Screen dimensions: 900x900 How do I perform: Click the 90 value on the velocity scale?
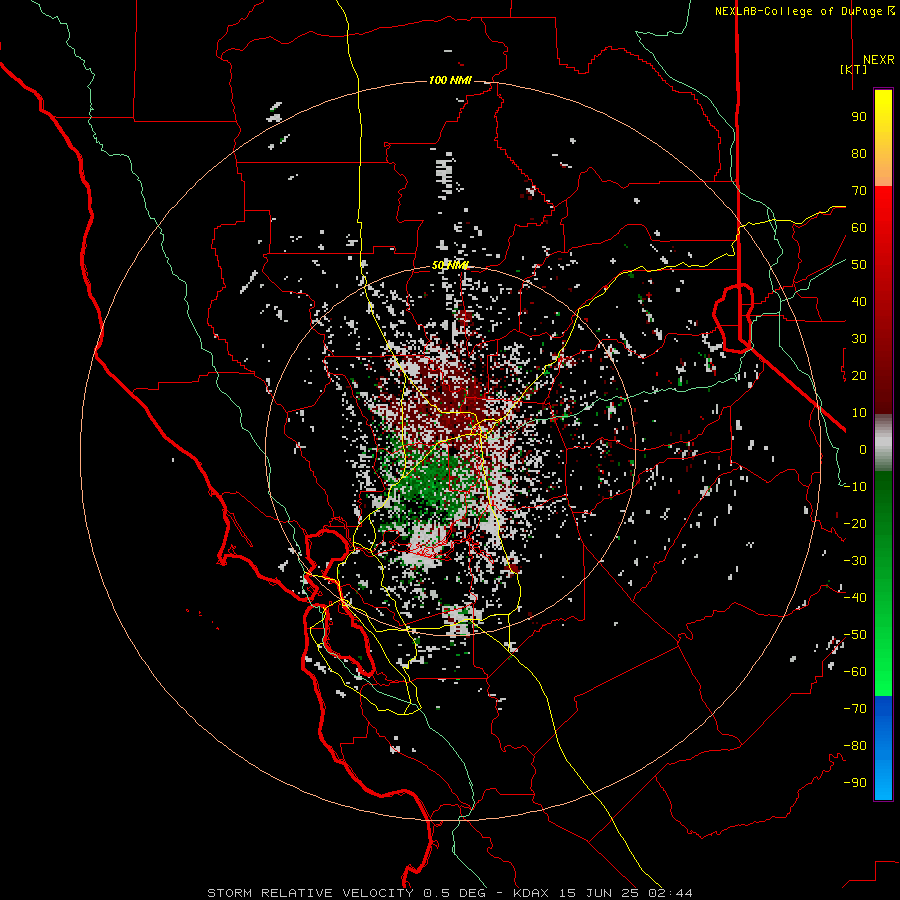[859, 117]
